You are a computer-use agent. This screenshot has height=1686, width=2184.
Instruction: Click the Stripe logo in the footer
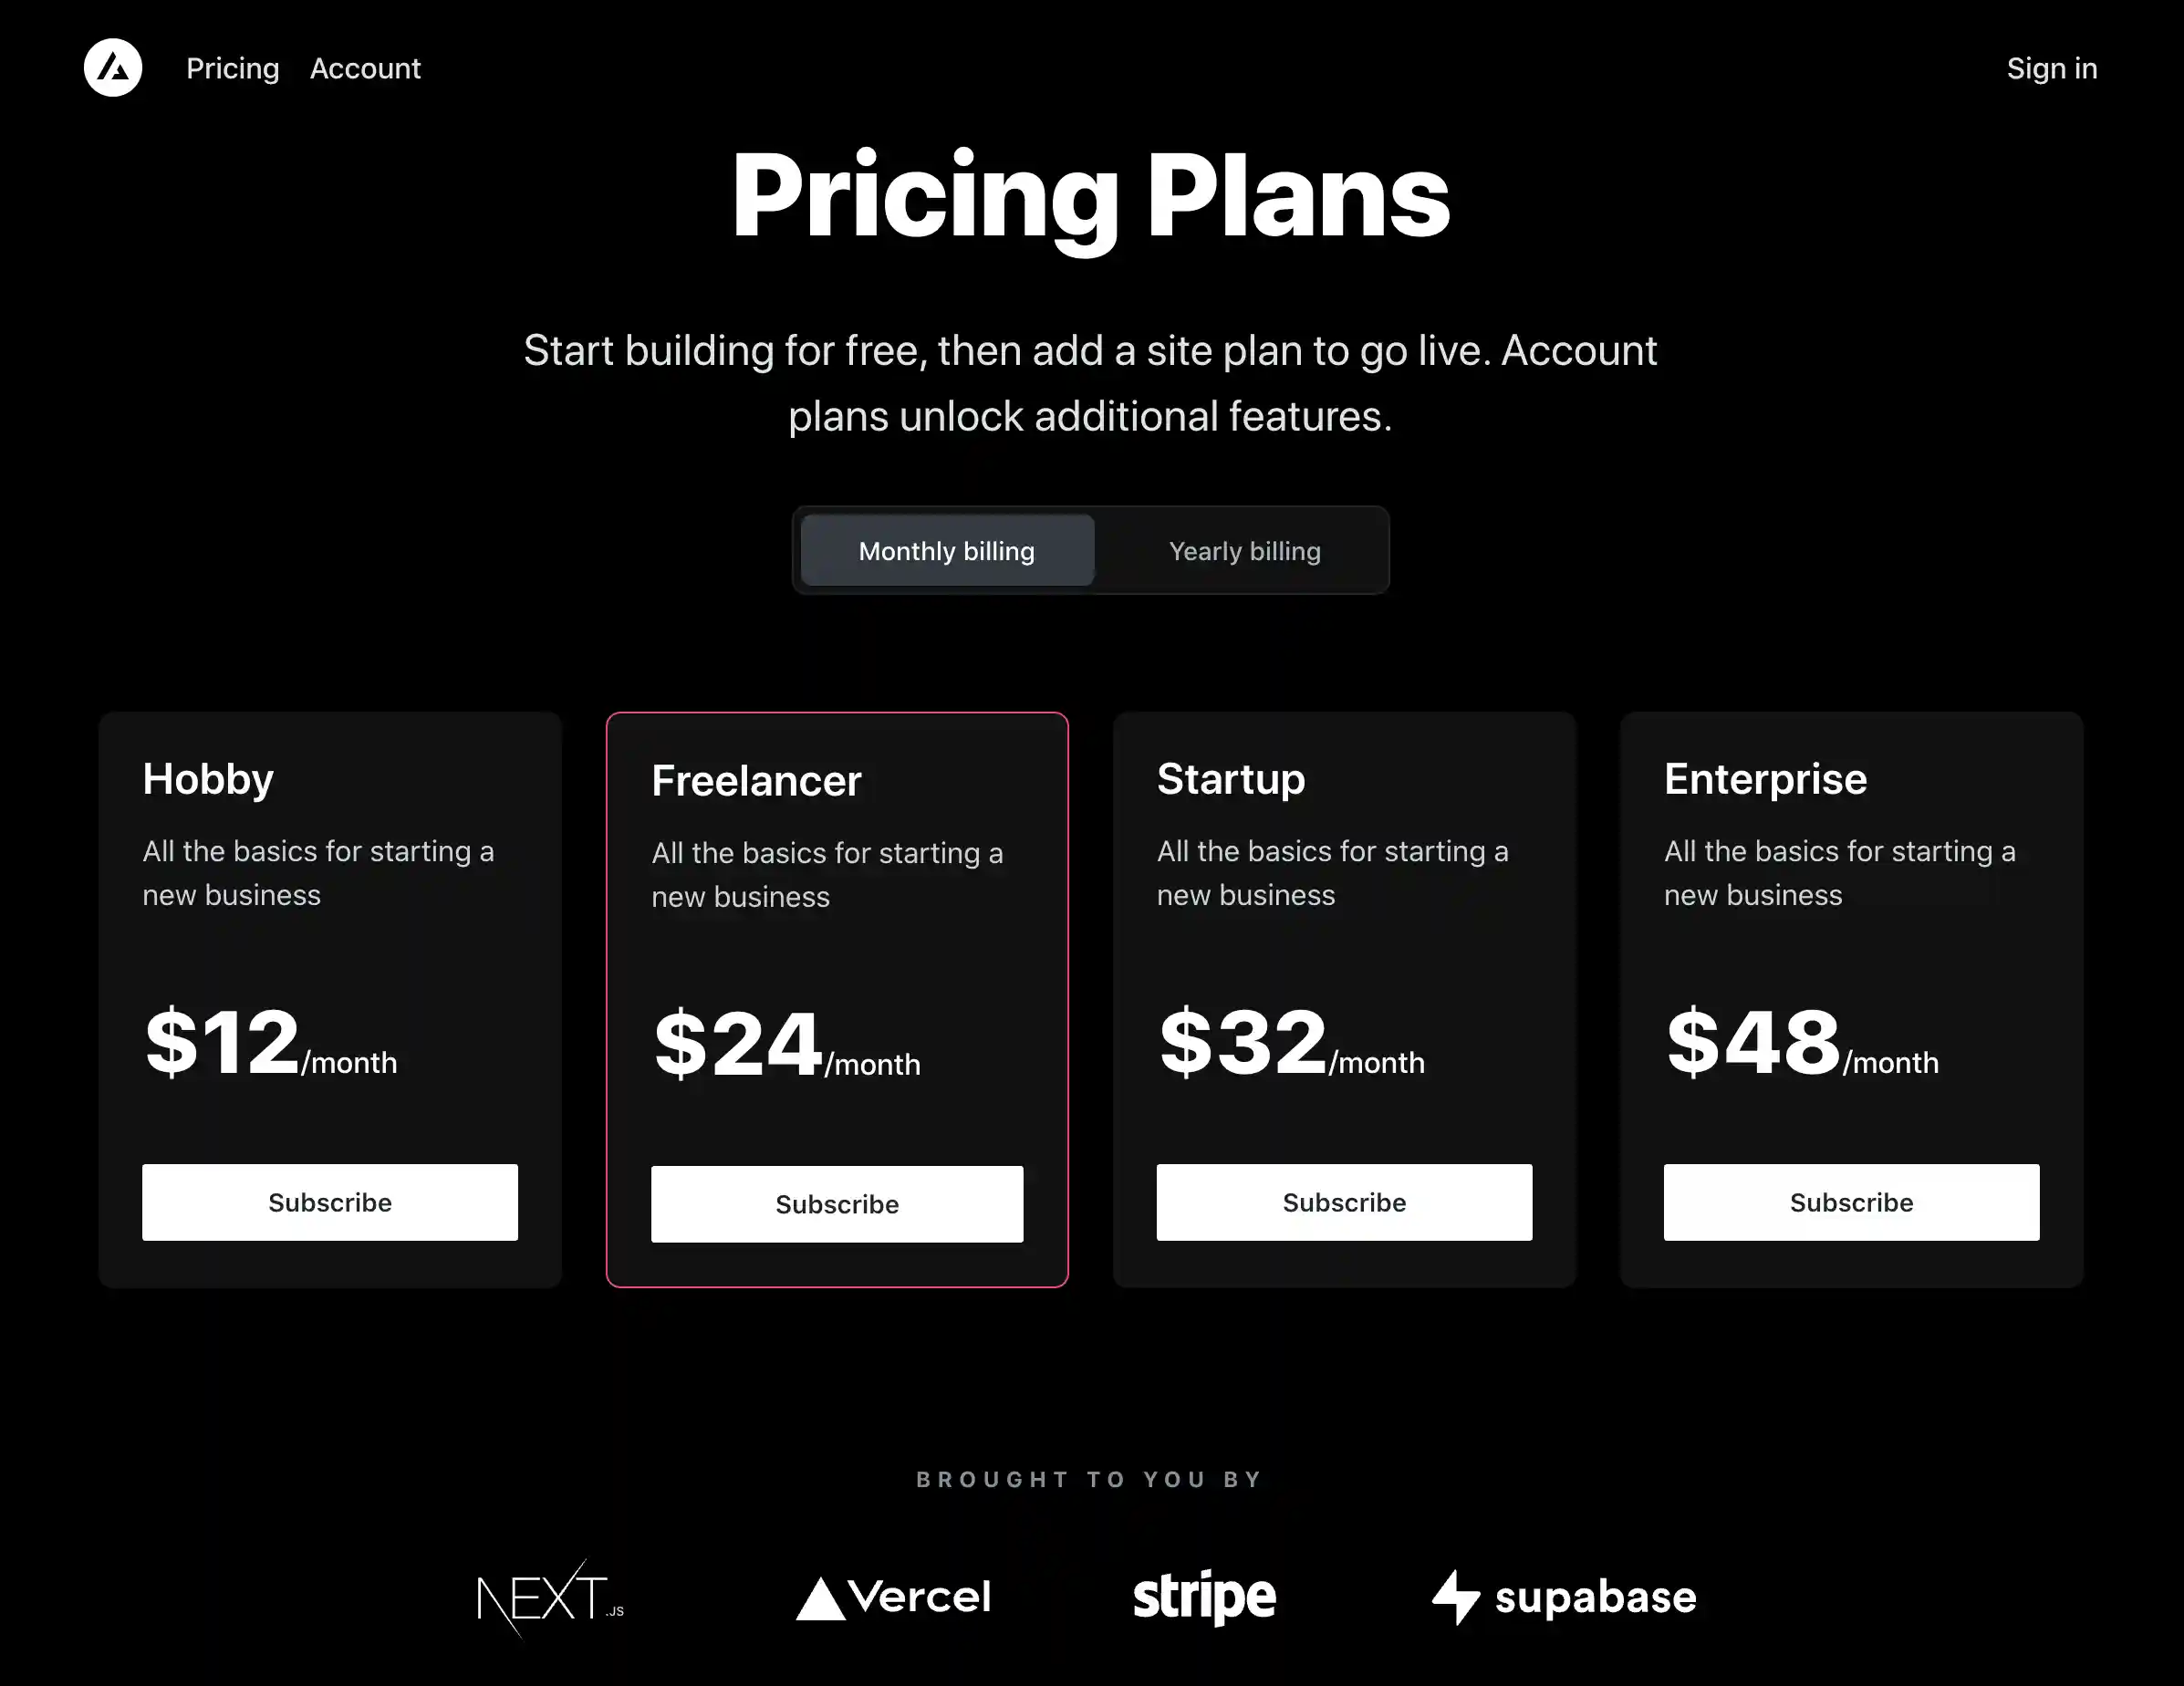click(x=1204, y=1597)
